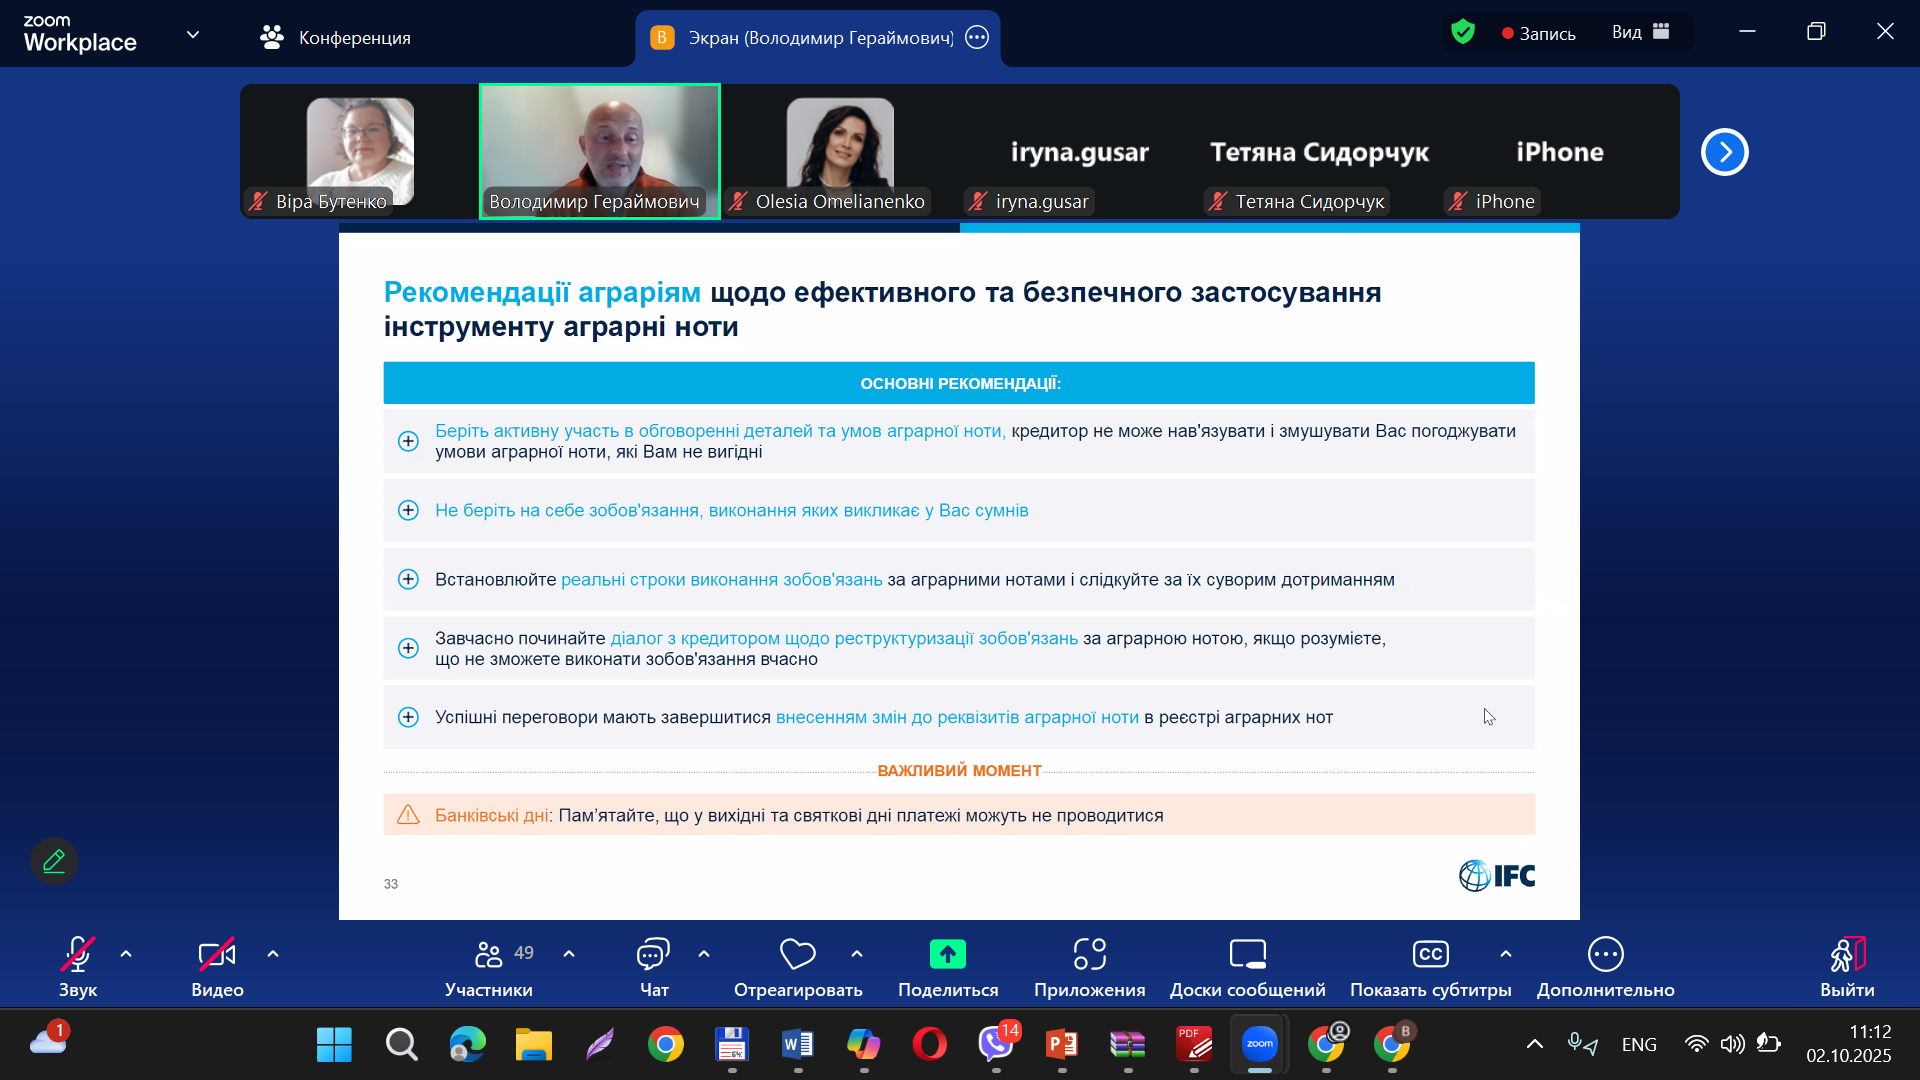Open the Дополнительно more options menu

1605,955
